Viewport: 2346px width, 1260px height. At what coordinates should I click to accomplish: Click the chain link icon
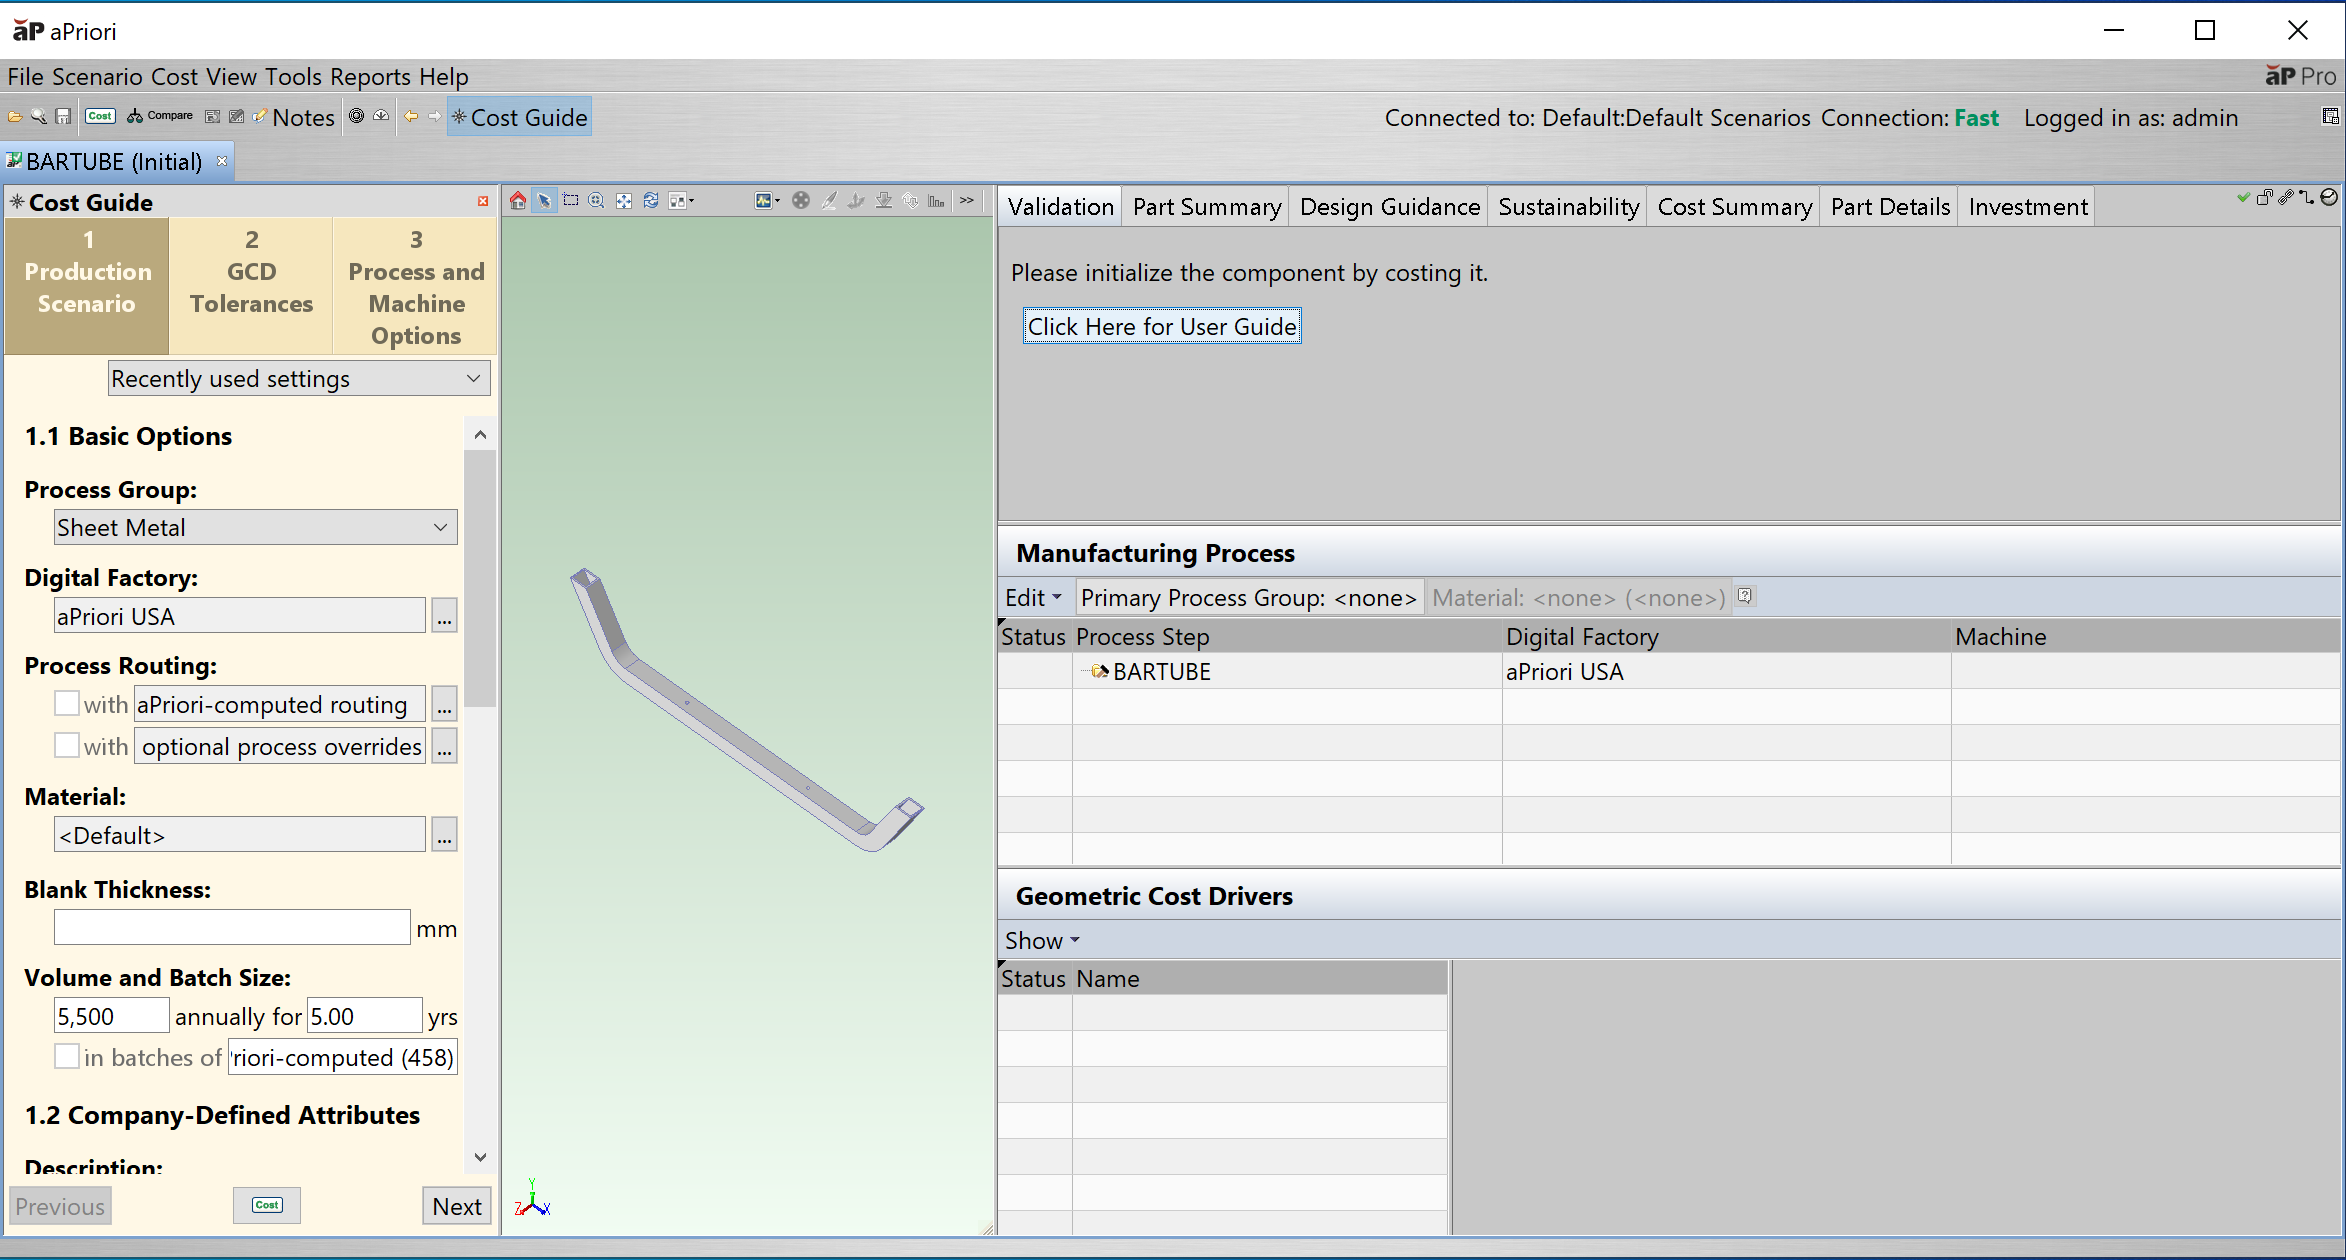point(2286,198)
